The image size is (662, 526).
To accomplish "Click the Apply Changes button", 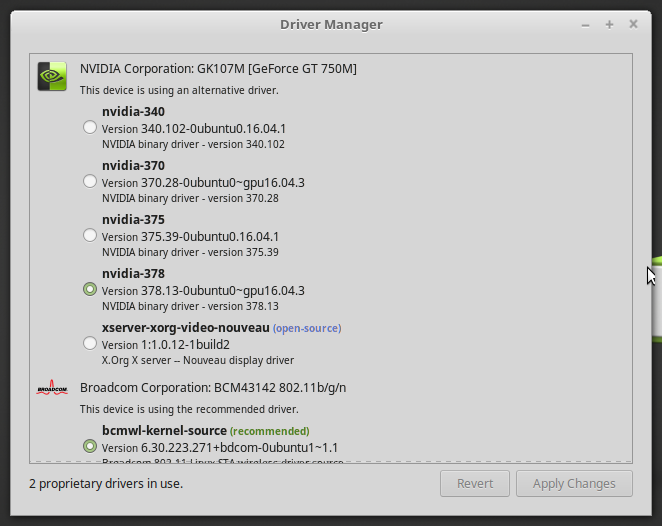I will tap(574, 483).
